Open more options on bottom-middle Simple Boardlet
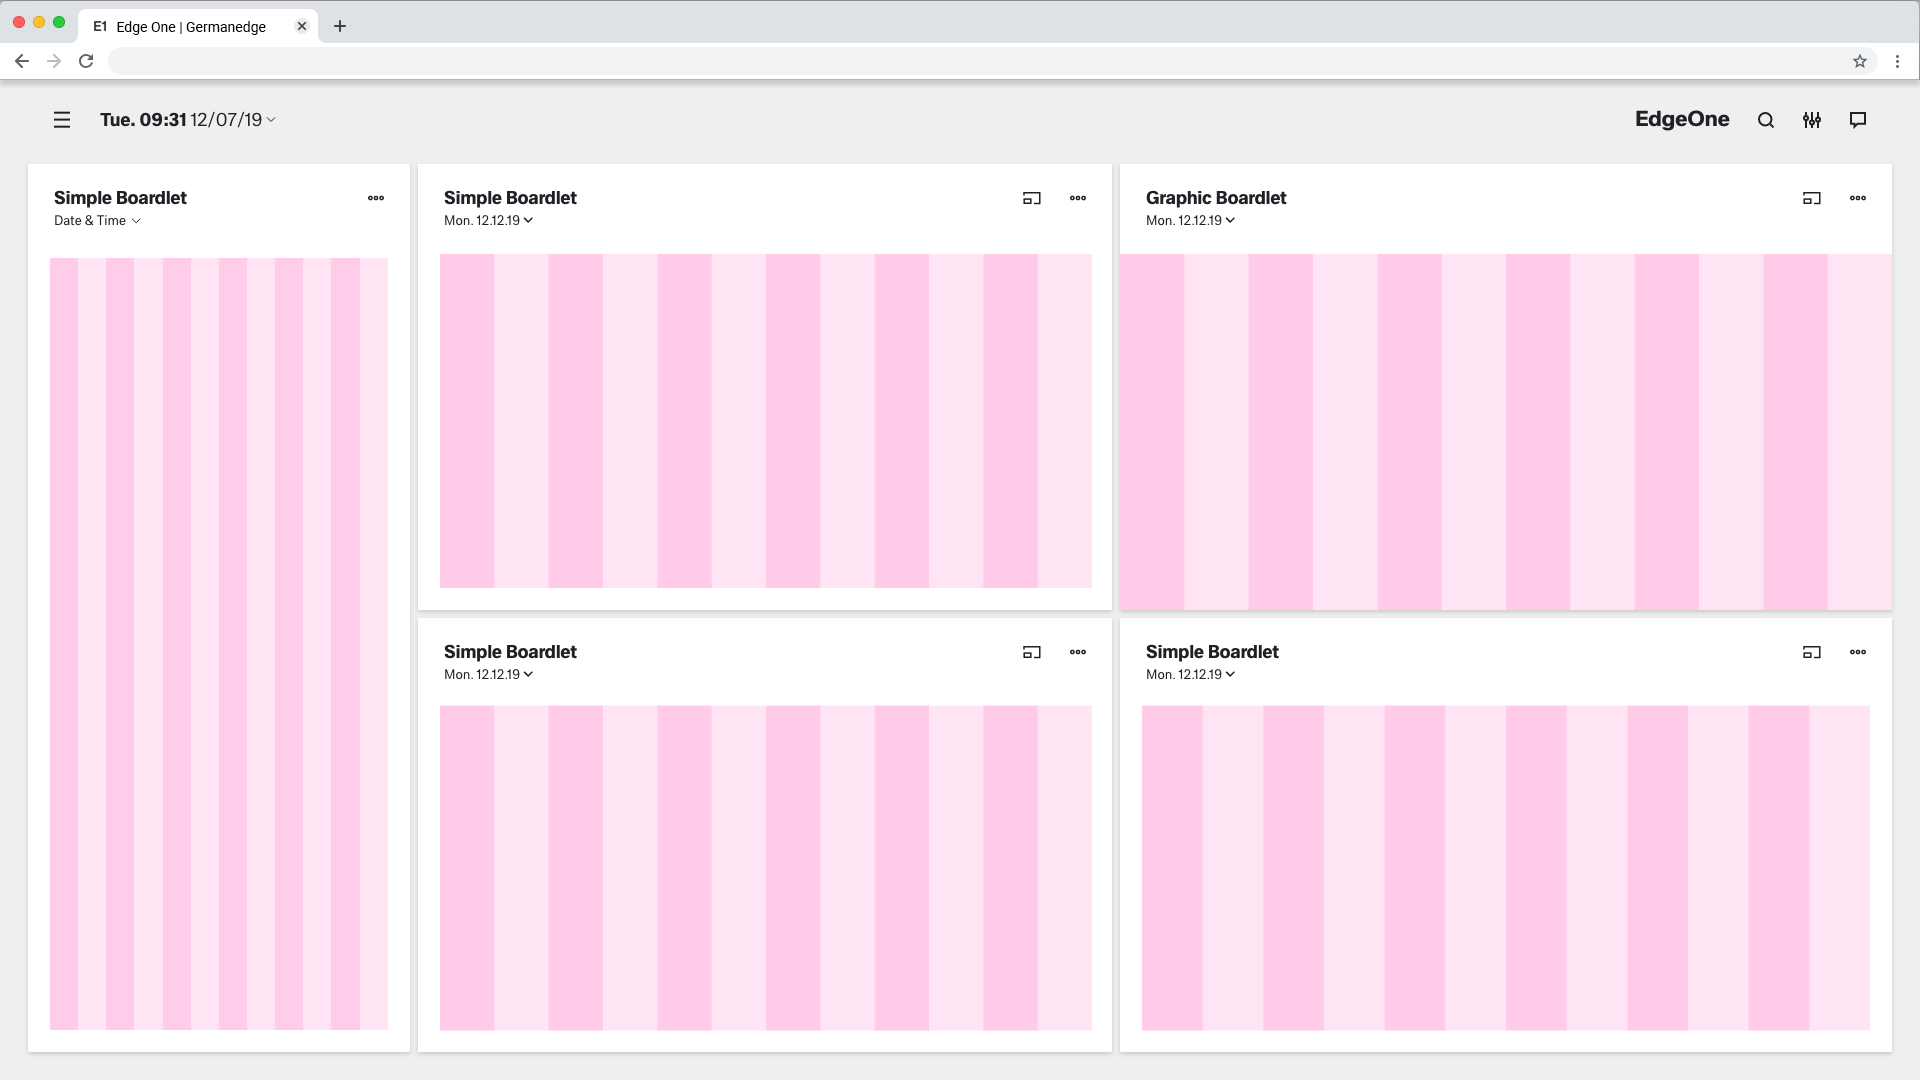 1078,652
